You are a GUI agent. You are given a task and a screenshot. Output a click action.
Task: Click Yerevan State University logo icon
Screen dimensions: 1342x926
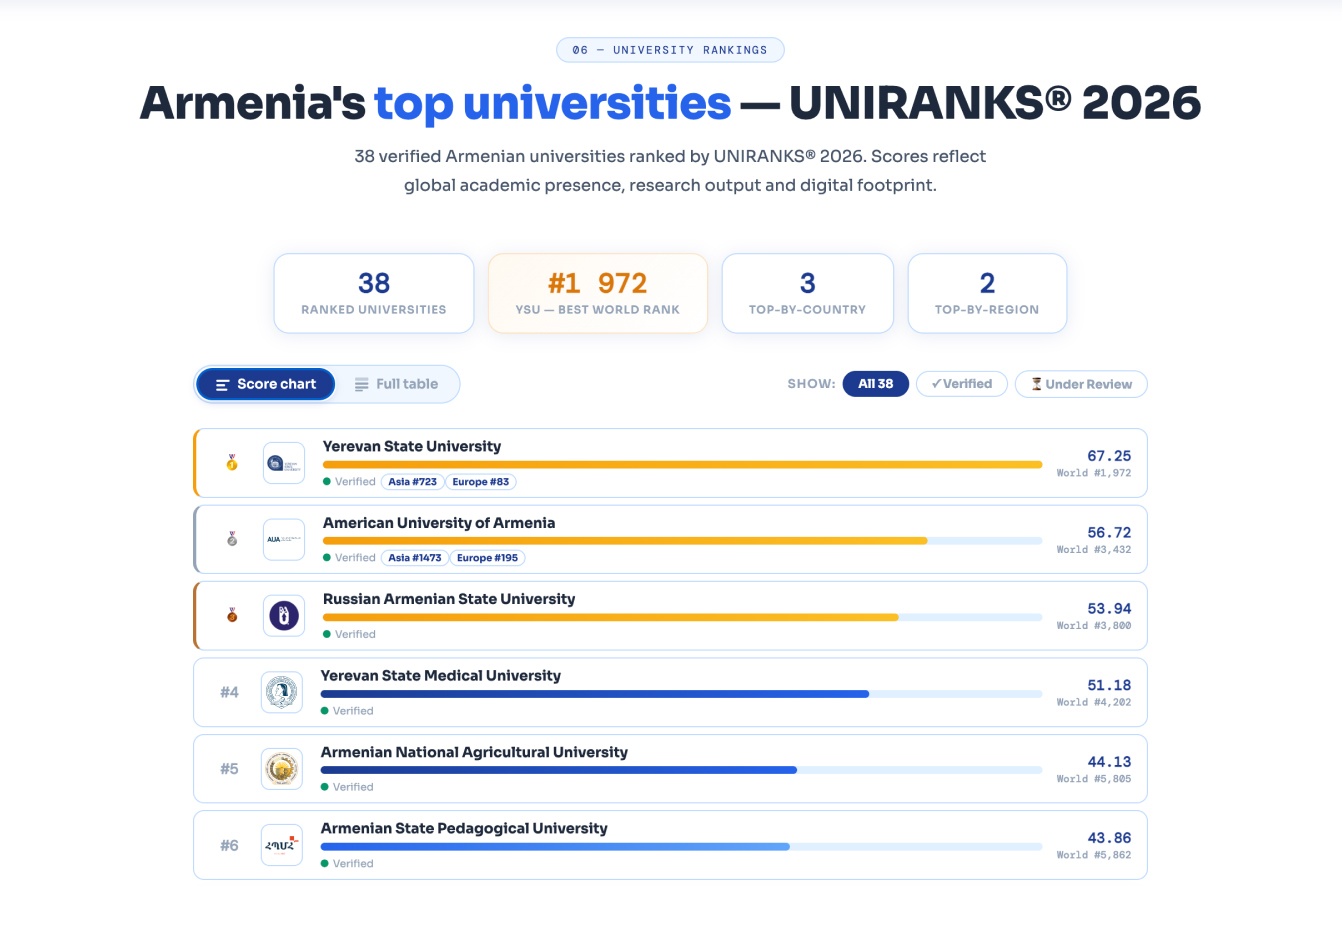pos(284,463)
